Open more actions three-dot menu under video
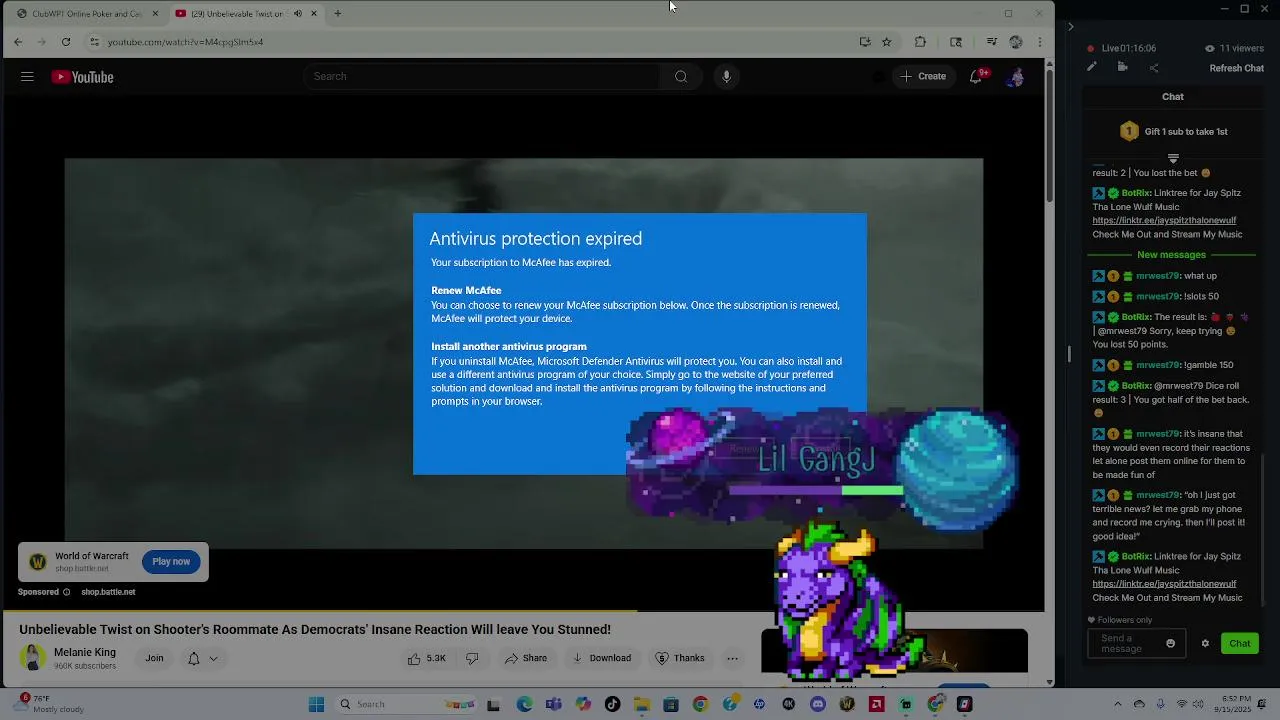Image resolution: width=1280 pixels, height=720 pixels. point(732,658)
